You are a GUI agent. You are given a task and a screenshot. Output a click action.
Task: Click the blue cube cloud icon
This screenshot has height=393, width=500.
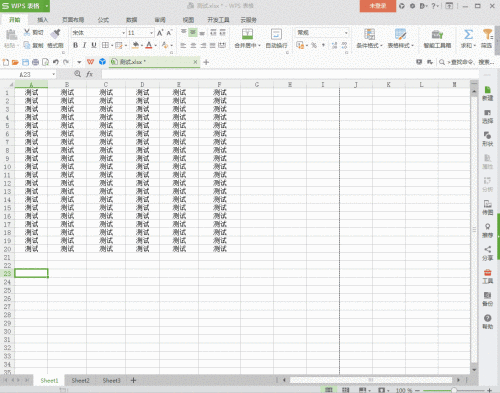pos(102,62)
